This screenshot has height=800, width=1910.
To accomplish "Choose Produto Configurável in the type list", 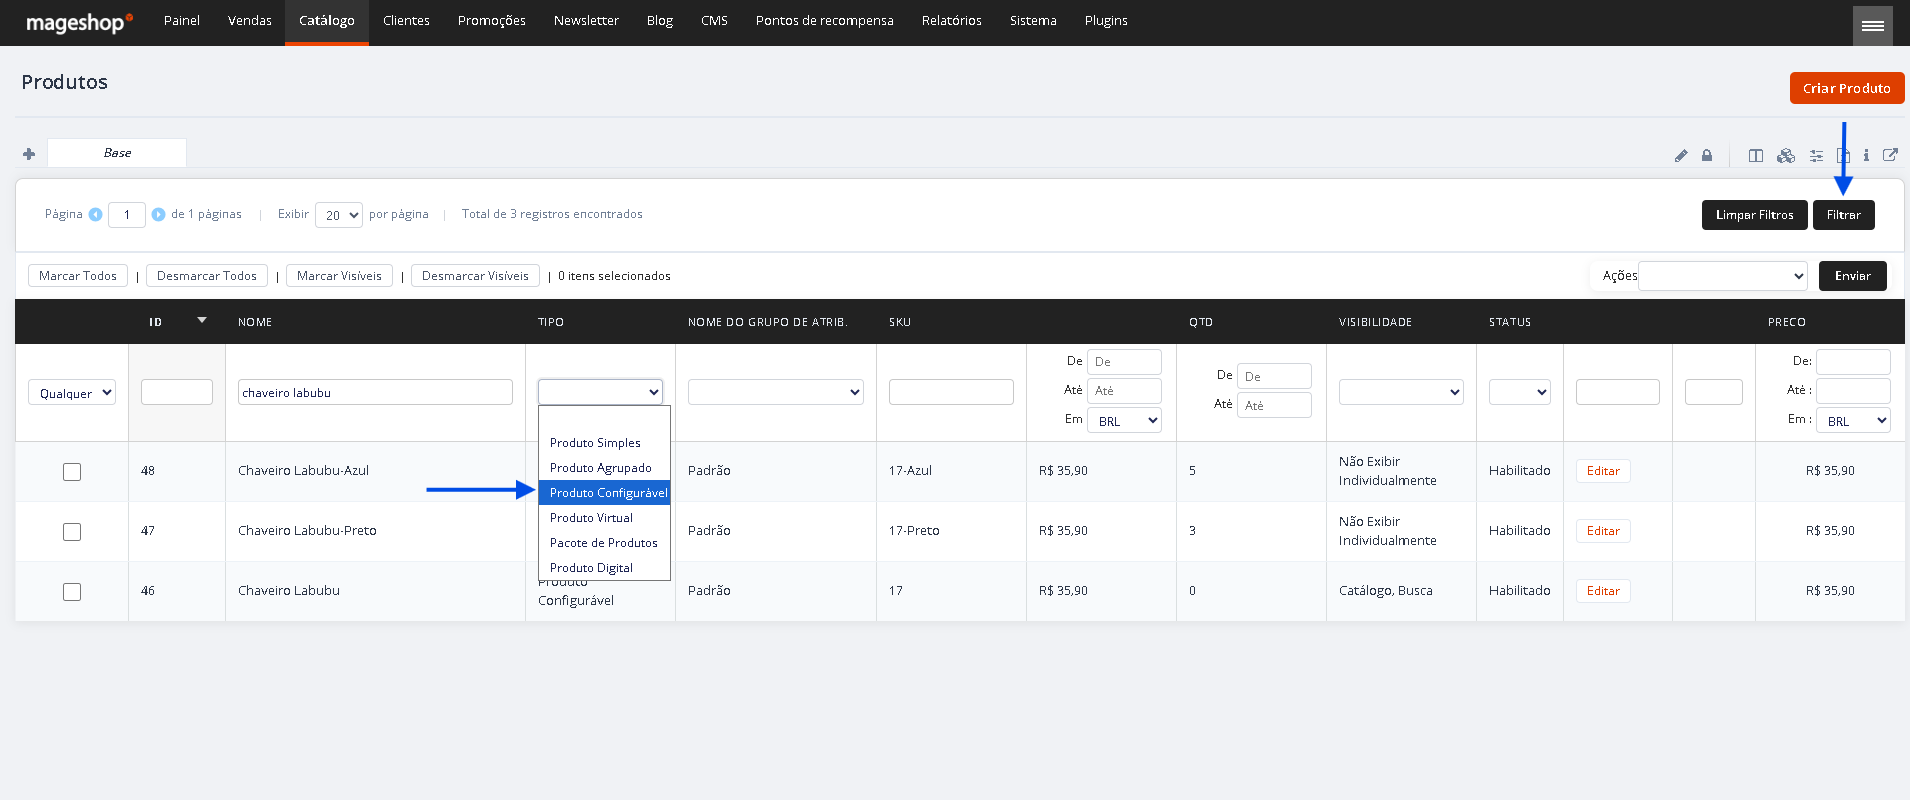I will pyautogui.click(x=604, y=493).
